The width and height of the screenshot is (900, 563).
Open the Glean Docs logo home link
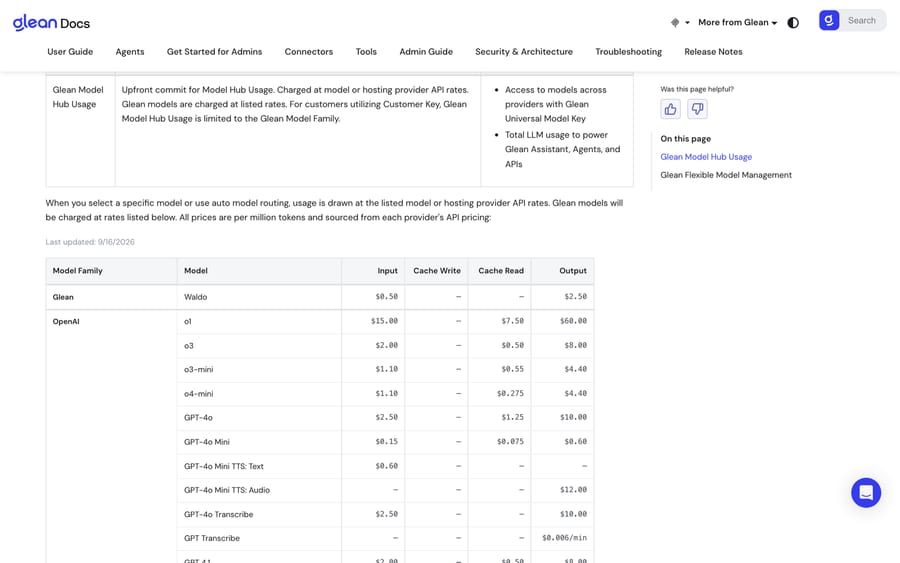click(x=51, y=23)
